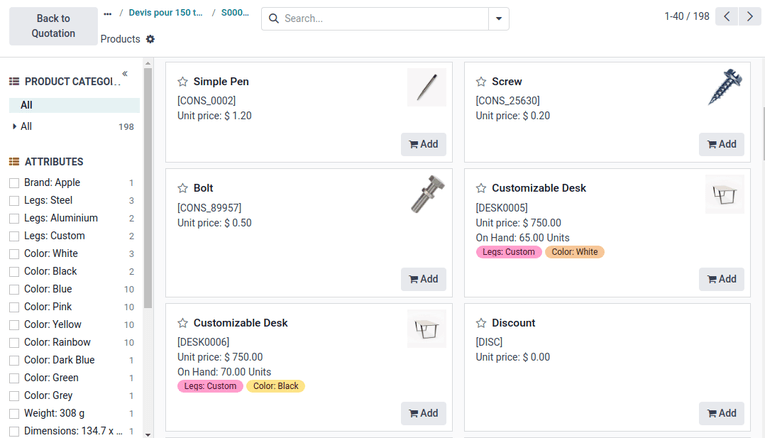Collapse the sidebar filter panel
Screen dimensions: 765x438
(125, 74)
